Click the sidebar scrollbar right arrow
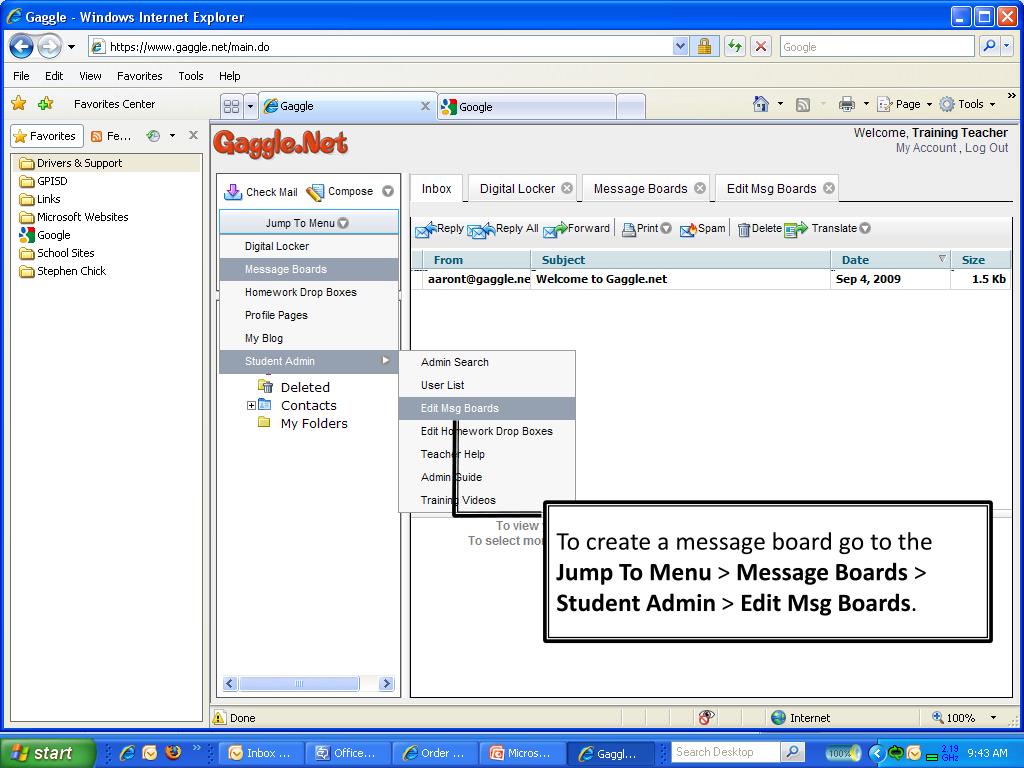The height and width of the screenshot is (768, 1024). (387, 683)
